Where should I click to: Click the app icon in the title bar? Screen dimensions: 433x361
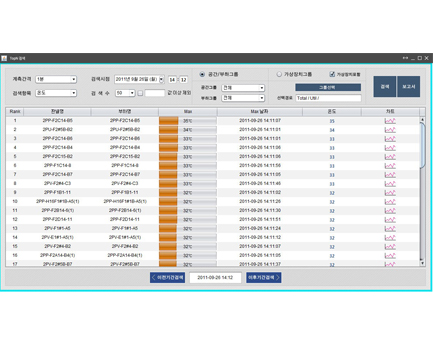tap(4, 58)
